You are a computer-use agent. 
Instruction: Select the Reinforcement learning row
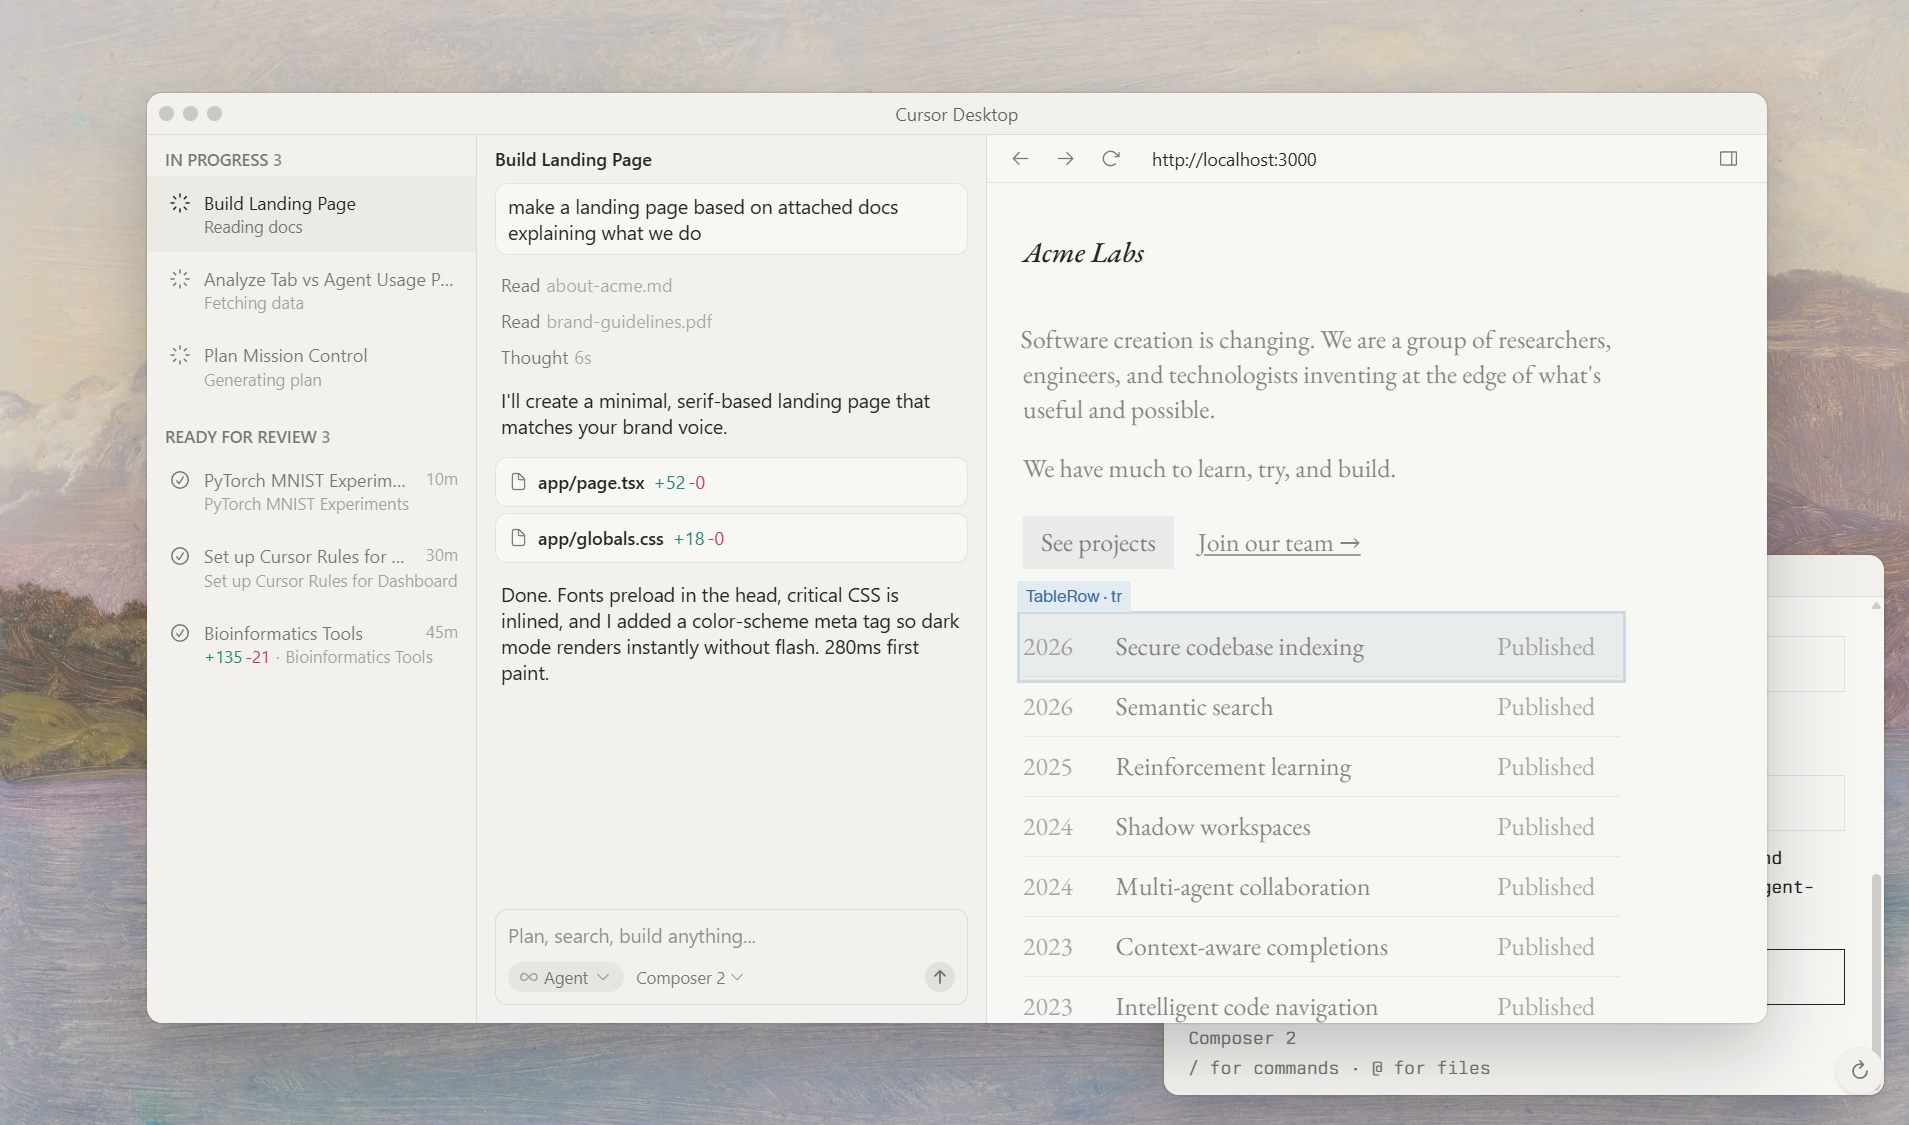tap(1321, 767)
